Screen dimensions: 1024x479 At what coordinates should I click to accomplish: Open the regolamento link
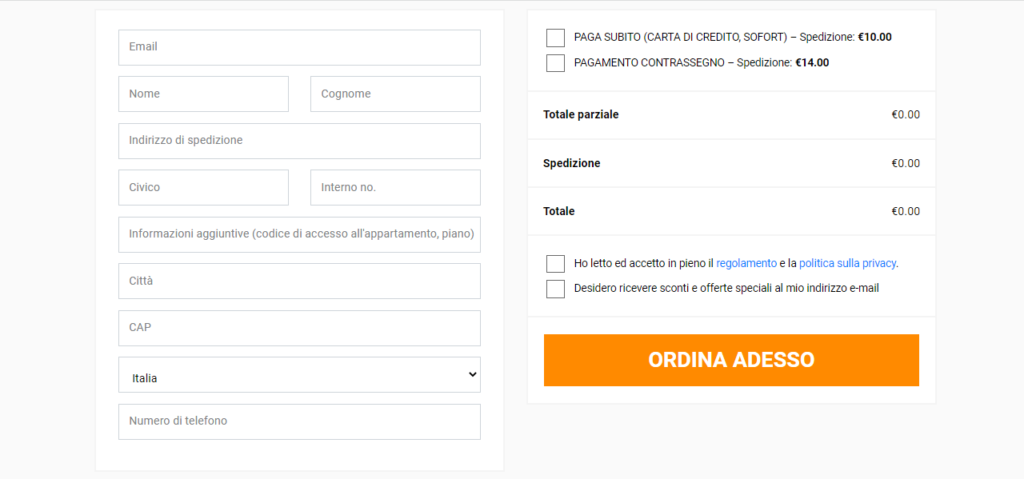[x=746, y=263]
